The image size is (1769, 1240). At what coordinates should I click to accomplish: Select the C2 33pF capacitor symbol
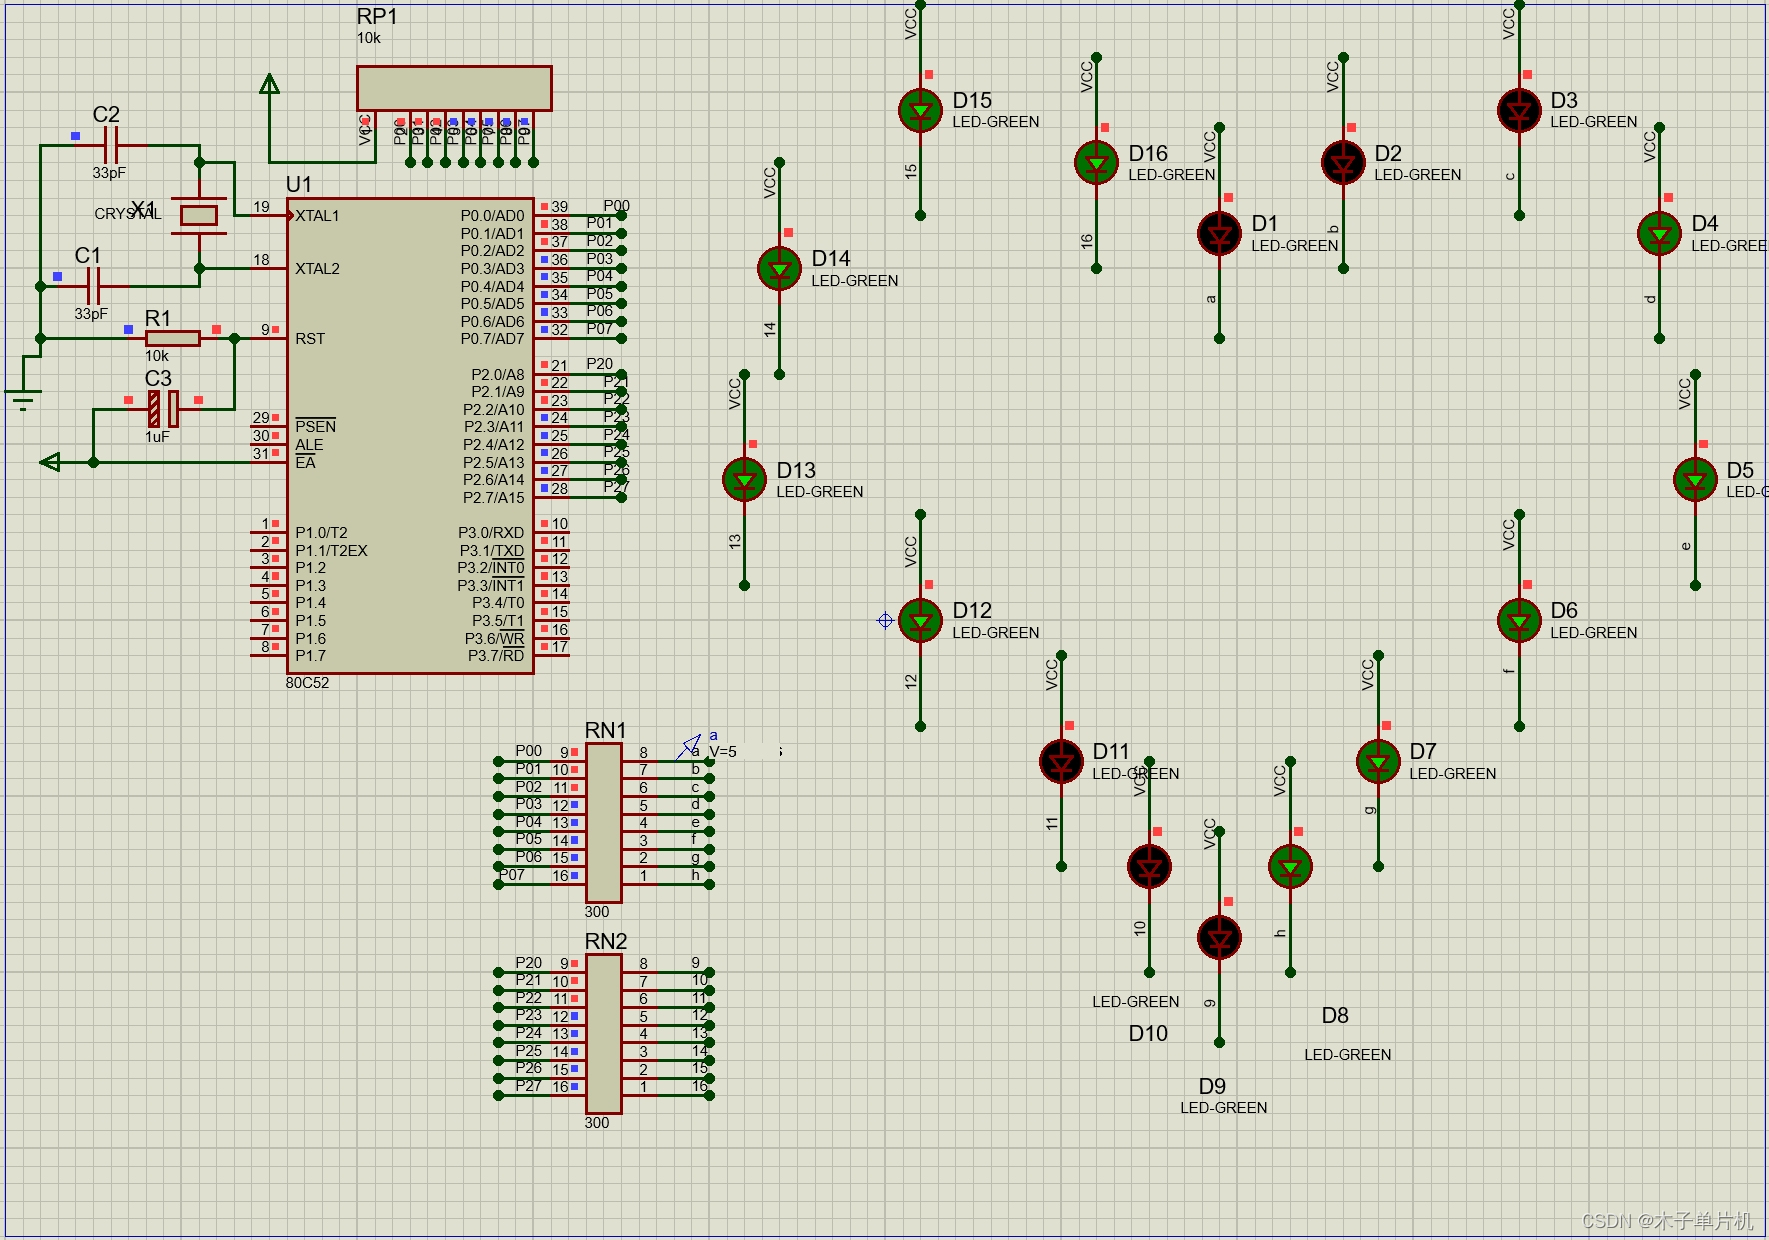coord(111,145)
